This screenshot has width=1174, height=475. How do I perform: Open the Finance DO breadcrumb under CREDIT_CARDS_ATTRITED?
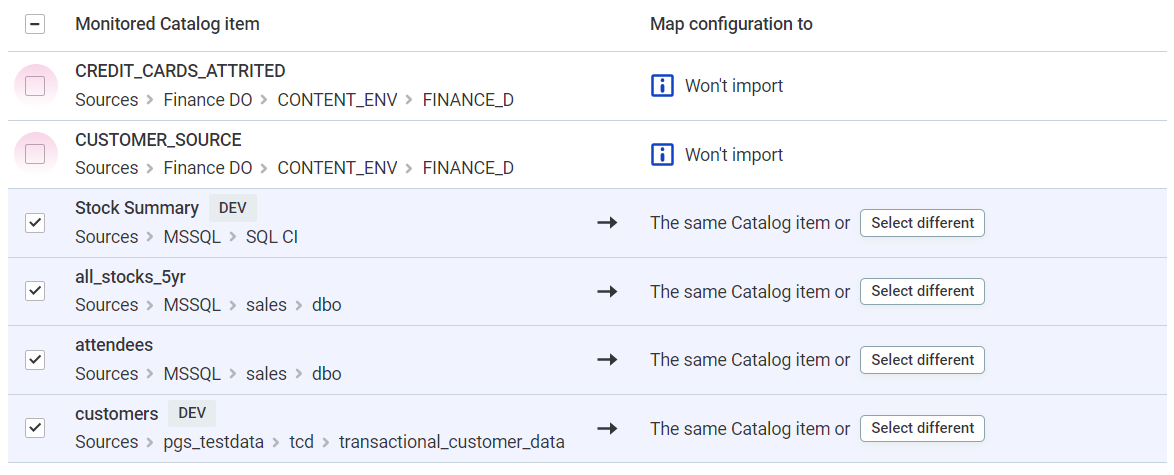click(x=208, y=100)
